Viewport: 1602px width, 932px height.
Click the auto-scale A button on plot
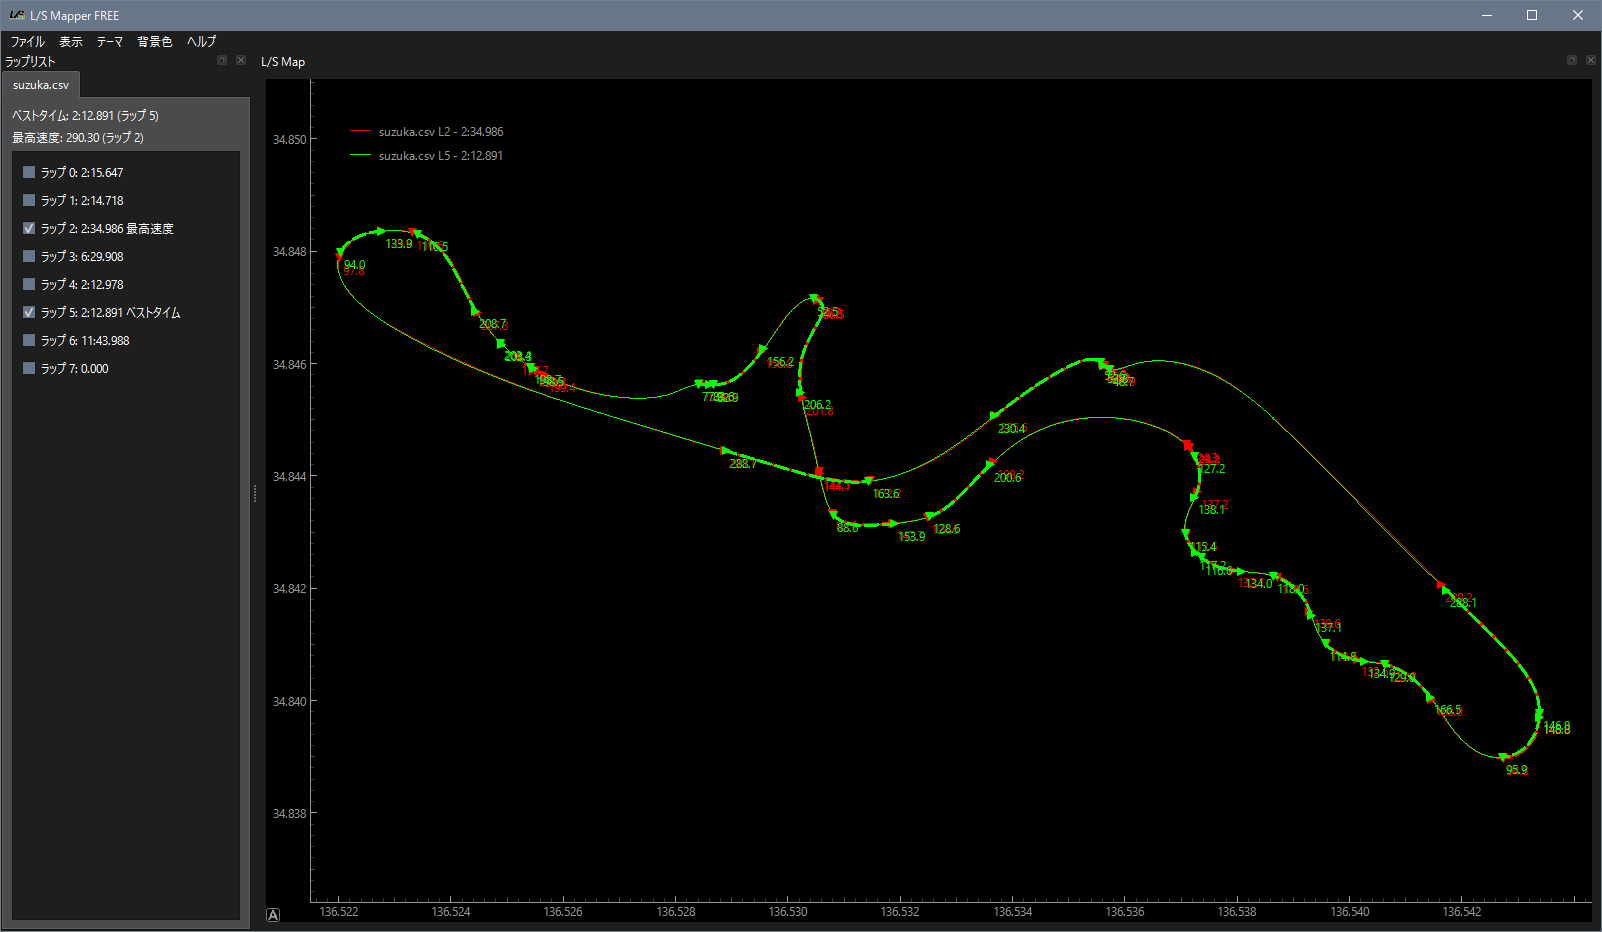coord(273,914)
